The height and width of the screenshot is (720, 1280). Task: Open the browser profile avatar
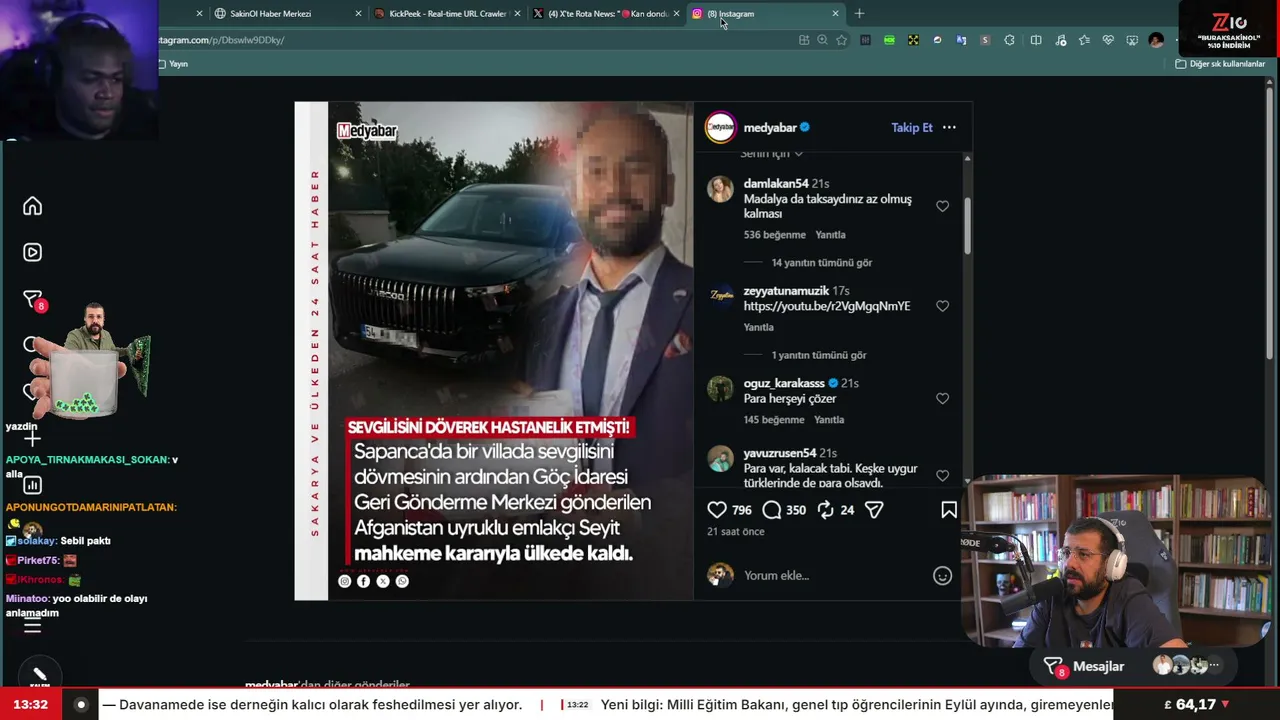(x=1156, y=40)
